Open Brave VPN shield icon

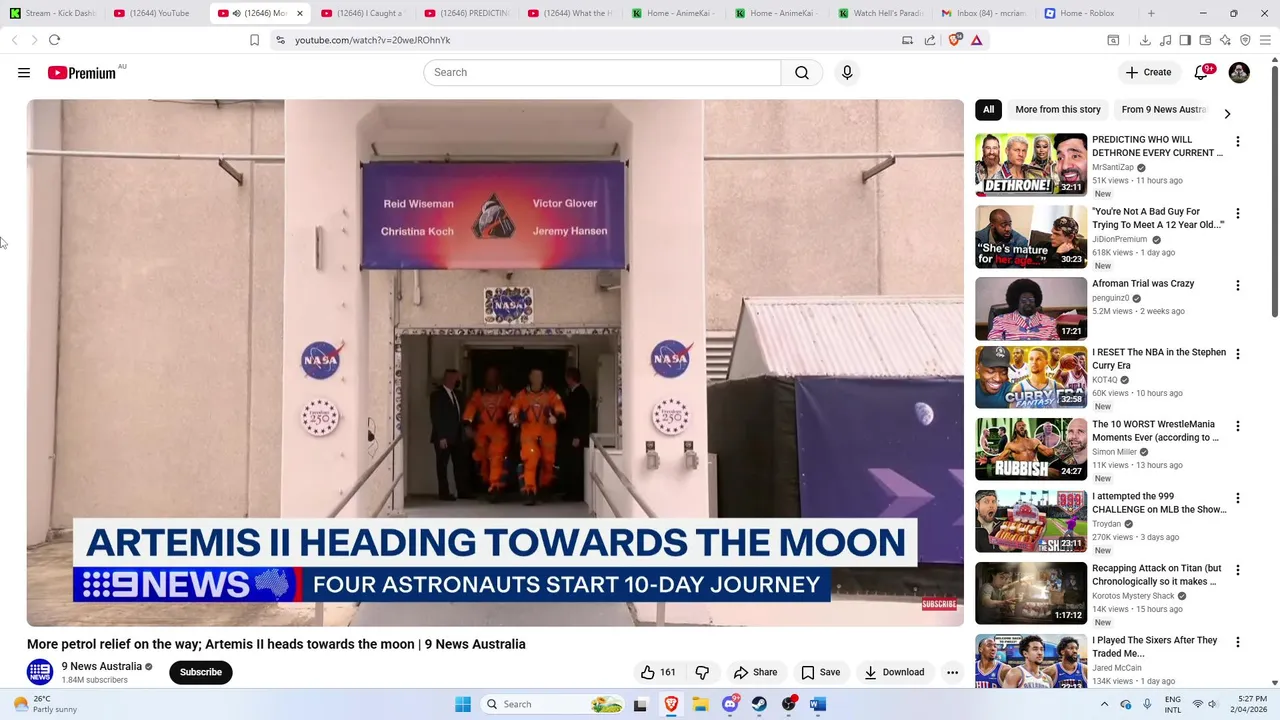click(1245, 40)
